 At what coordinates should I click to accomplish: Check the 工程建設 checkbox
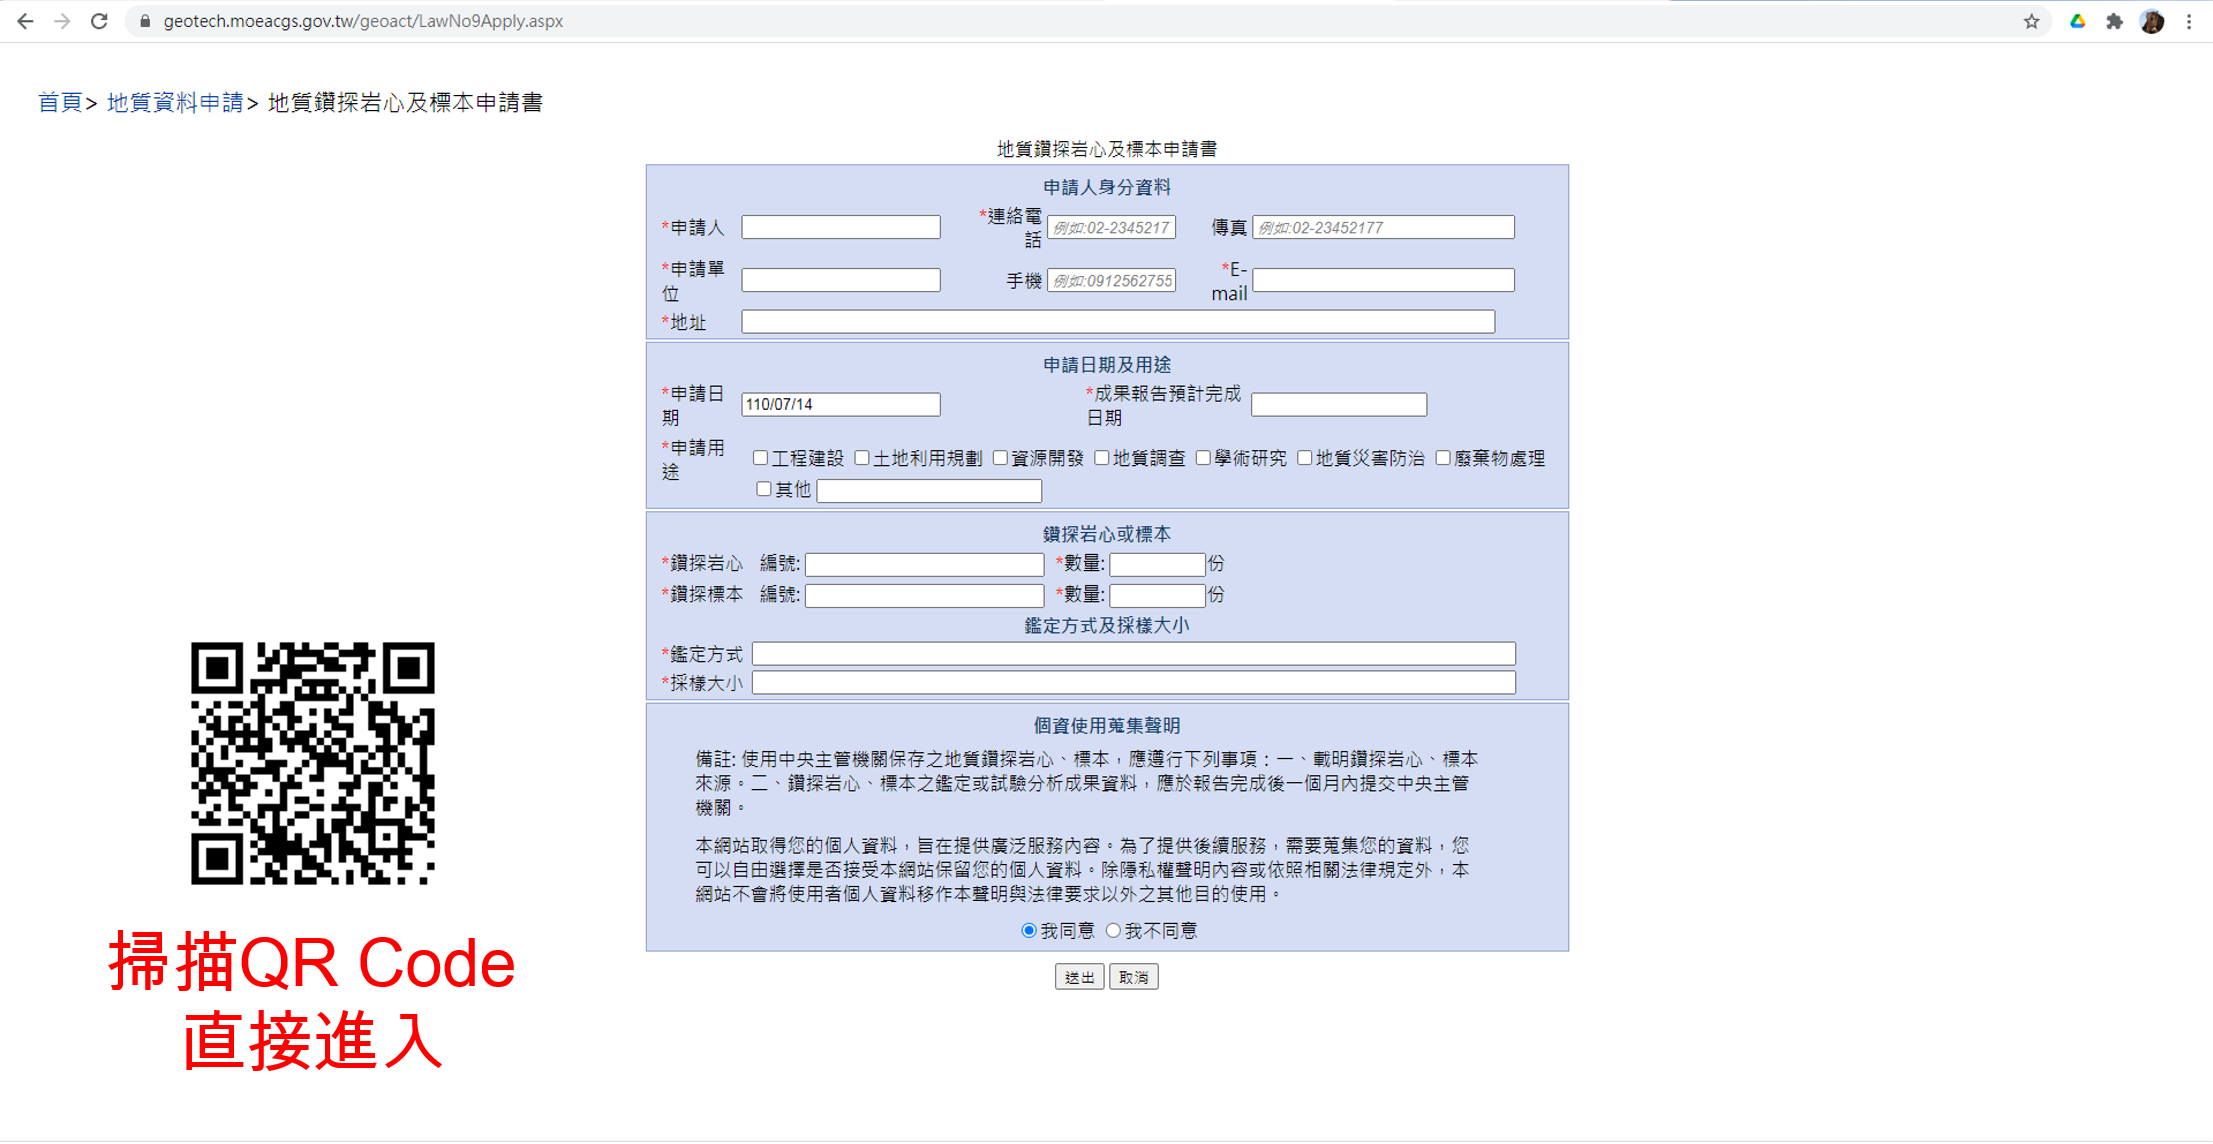pyautogui.click(x=760, y=458)
